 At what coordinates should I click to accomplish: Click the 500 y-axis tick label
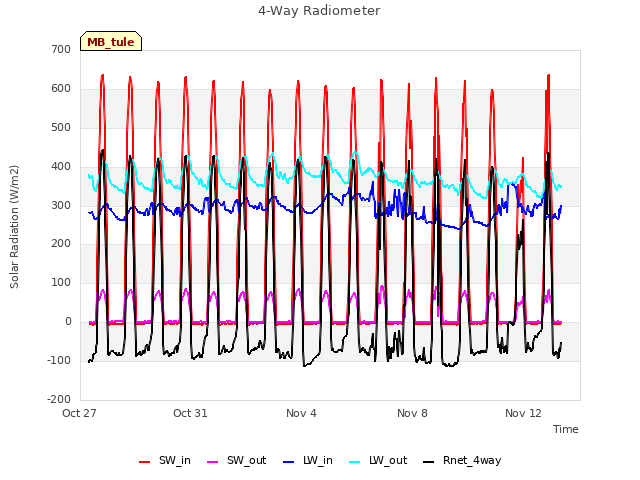tap(61, 127)
